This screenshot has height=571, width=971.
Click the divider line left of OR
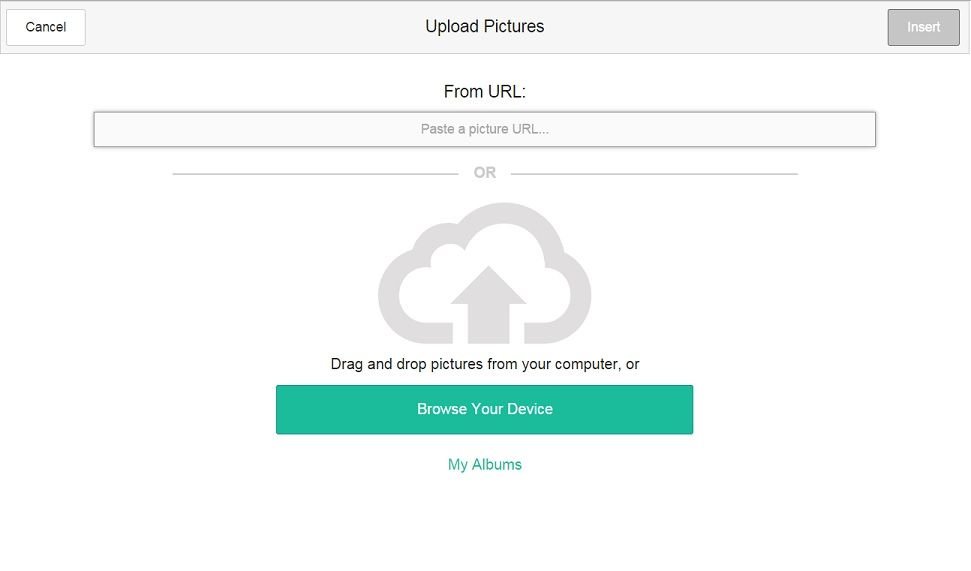click(x=315, y=174)
